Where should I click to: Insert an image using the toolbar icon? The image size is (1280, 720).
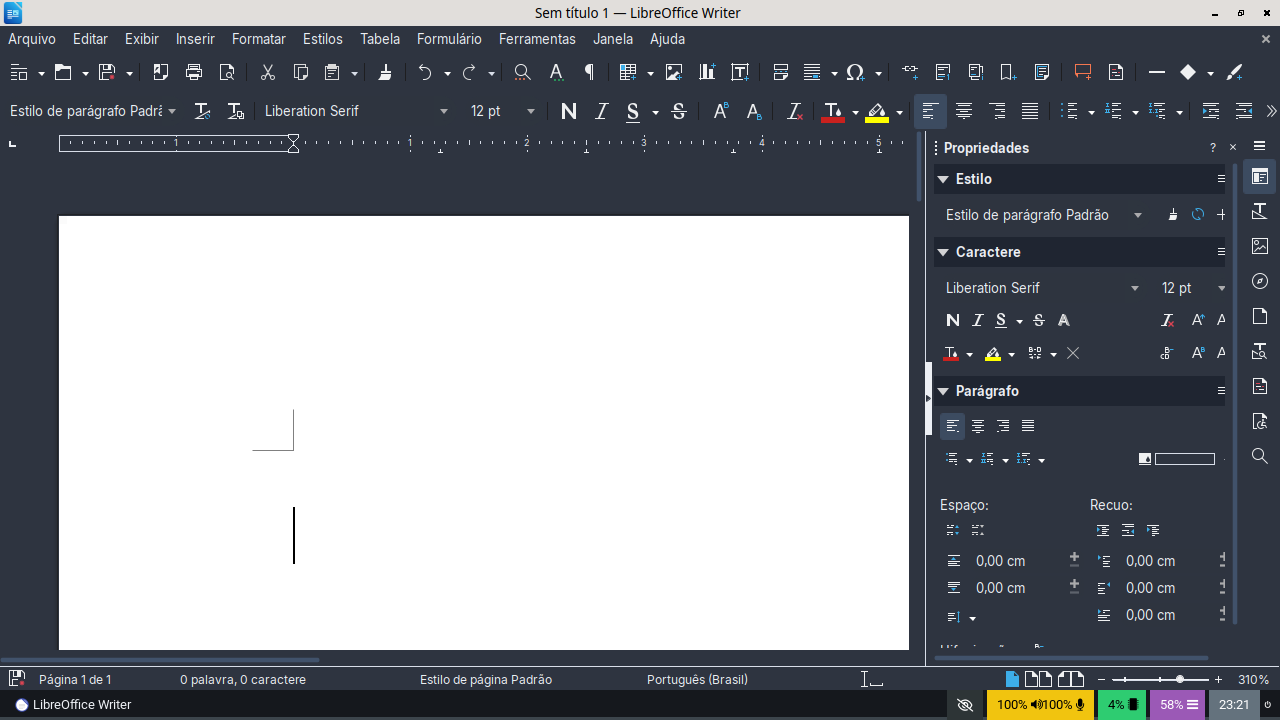point(674,72)
